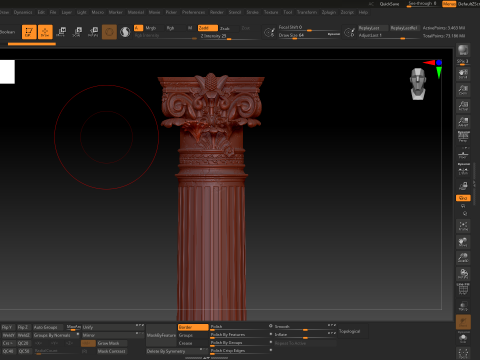Adjust the See-through slider
Image resolution: width=480 pixels, height=360 pixels.
[x=422, y=4]
